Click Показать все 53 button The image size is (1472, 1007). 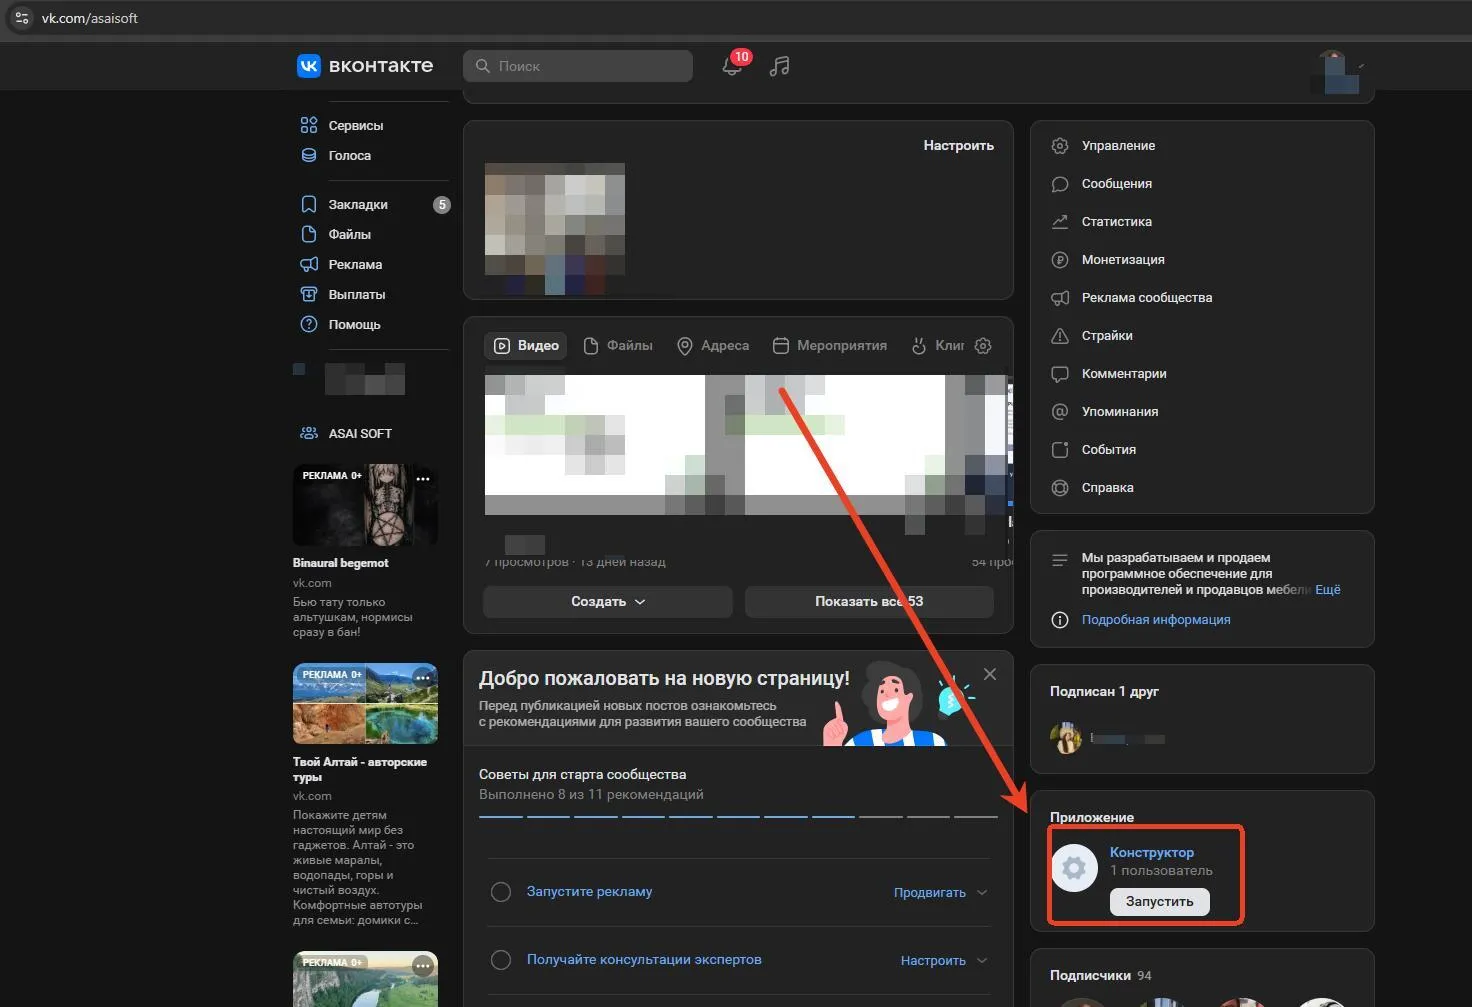coord(869,602)
